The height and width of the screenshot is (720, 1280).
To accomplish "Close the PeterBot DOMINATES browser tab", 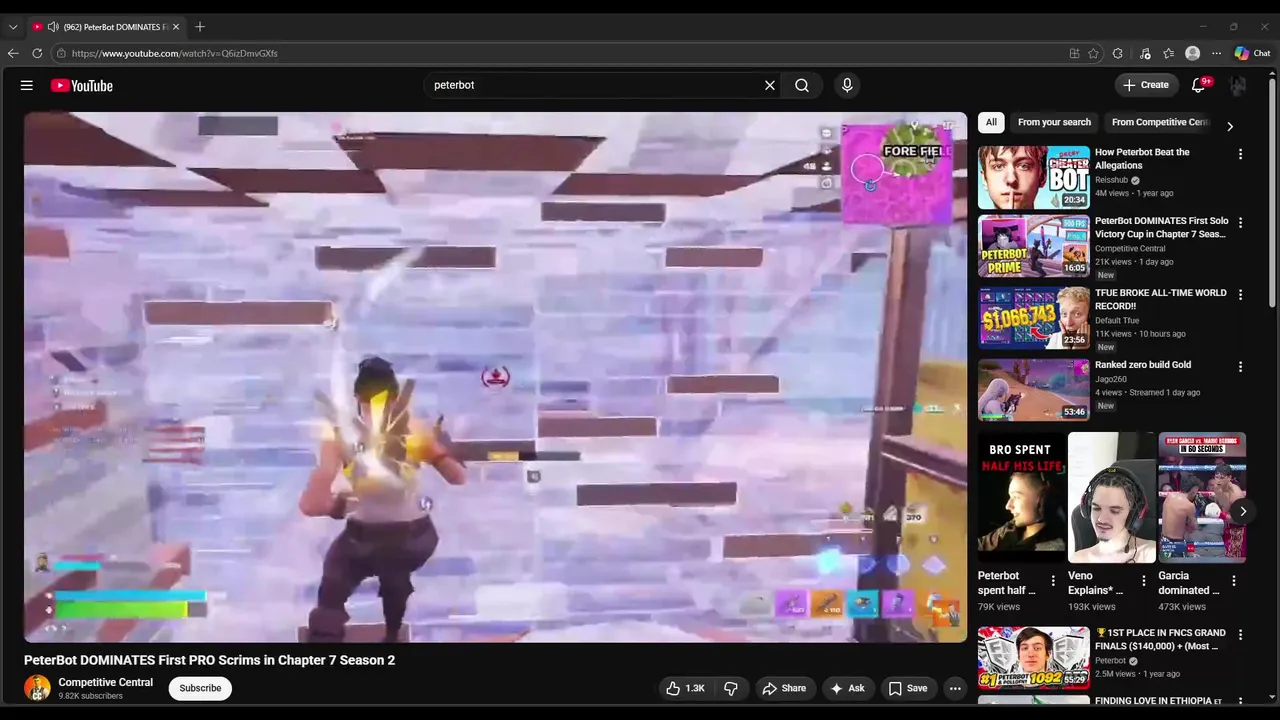I will pos(176,27).
